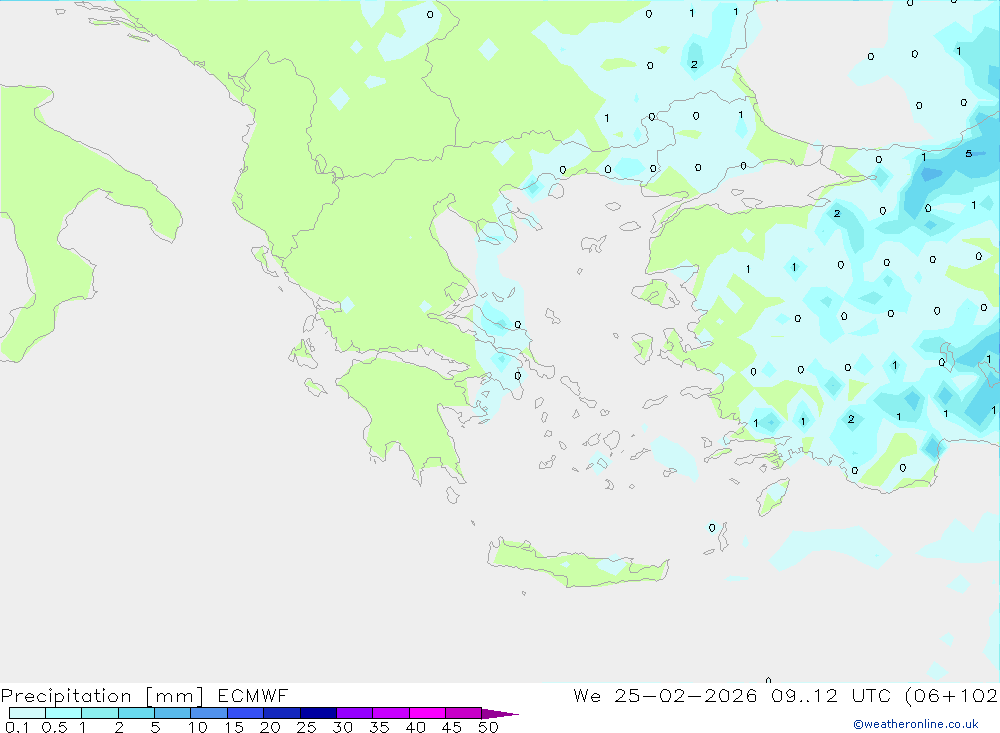Pick the 5–10 mm sky blue legend swatch

[172, 713]
